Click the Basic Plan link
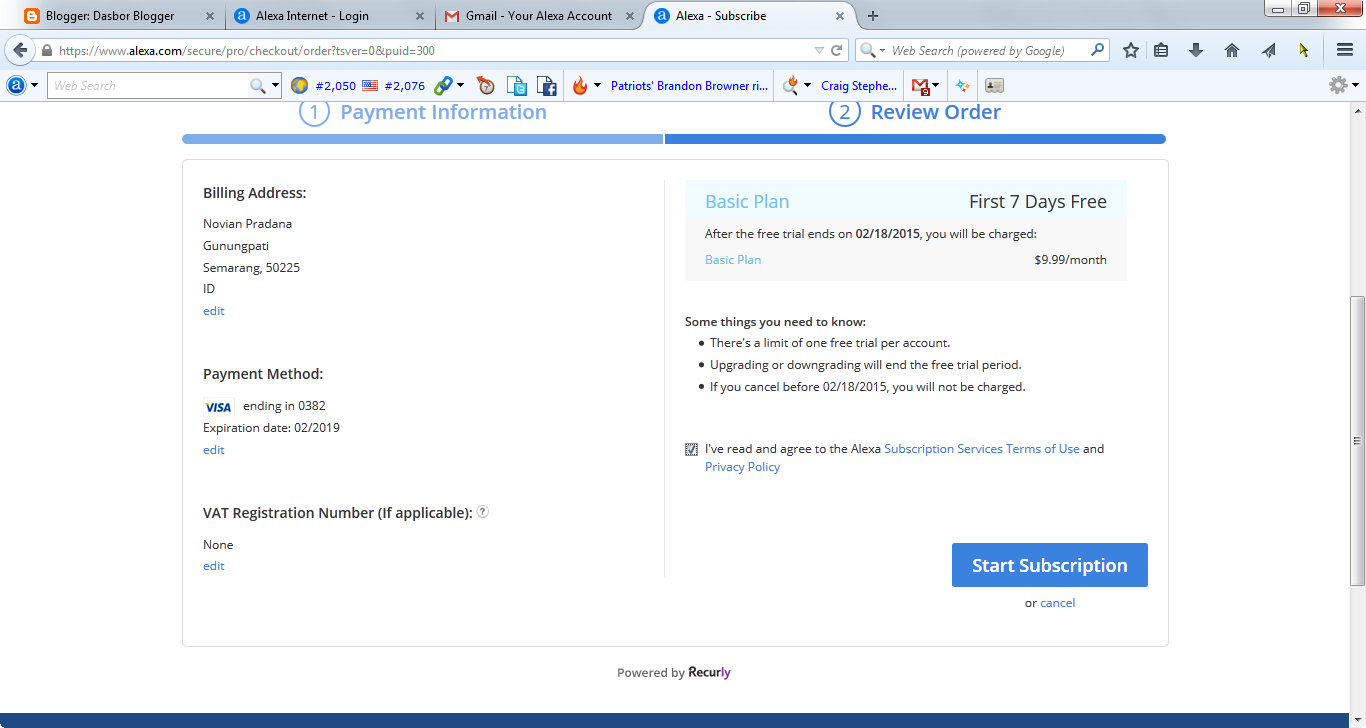The height and width of the screenshot is (728, 1366). (x=733, y=260)
